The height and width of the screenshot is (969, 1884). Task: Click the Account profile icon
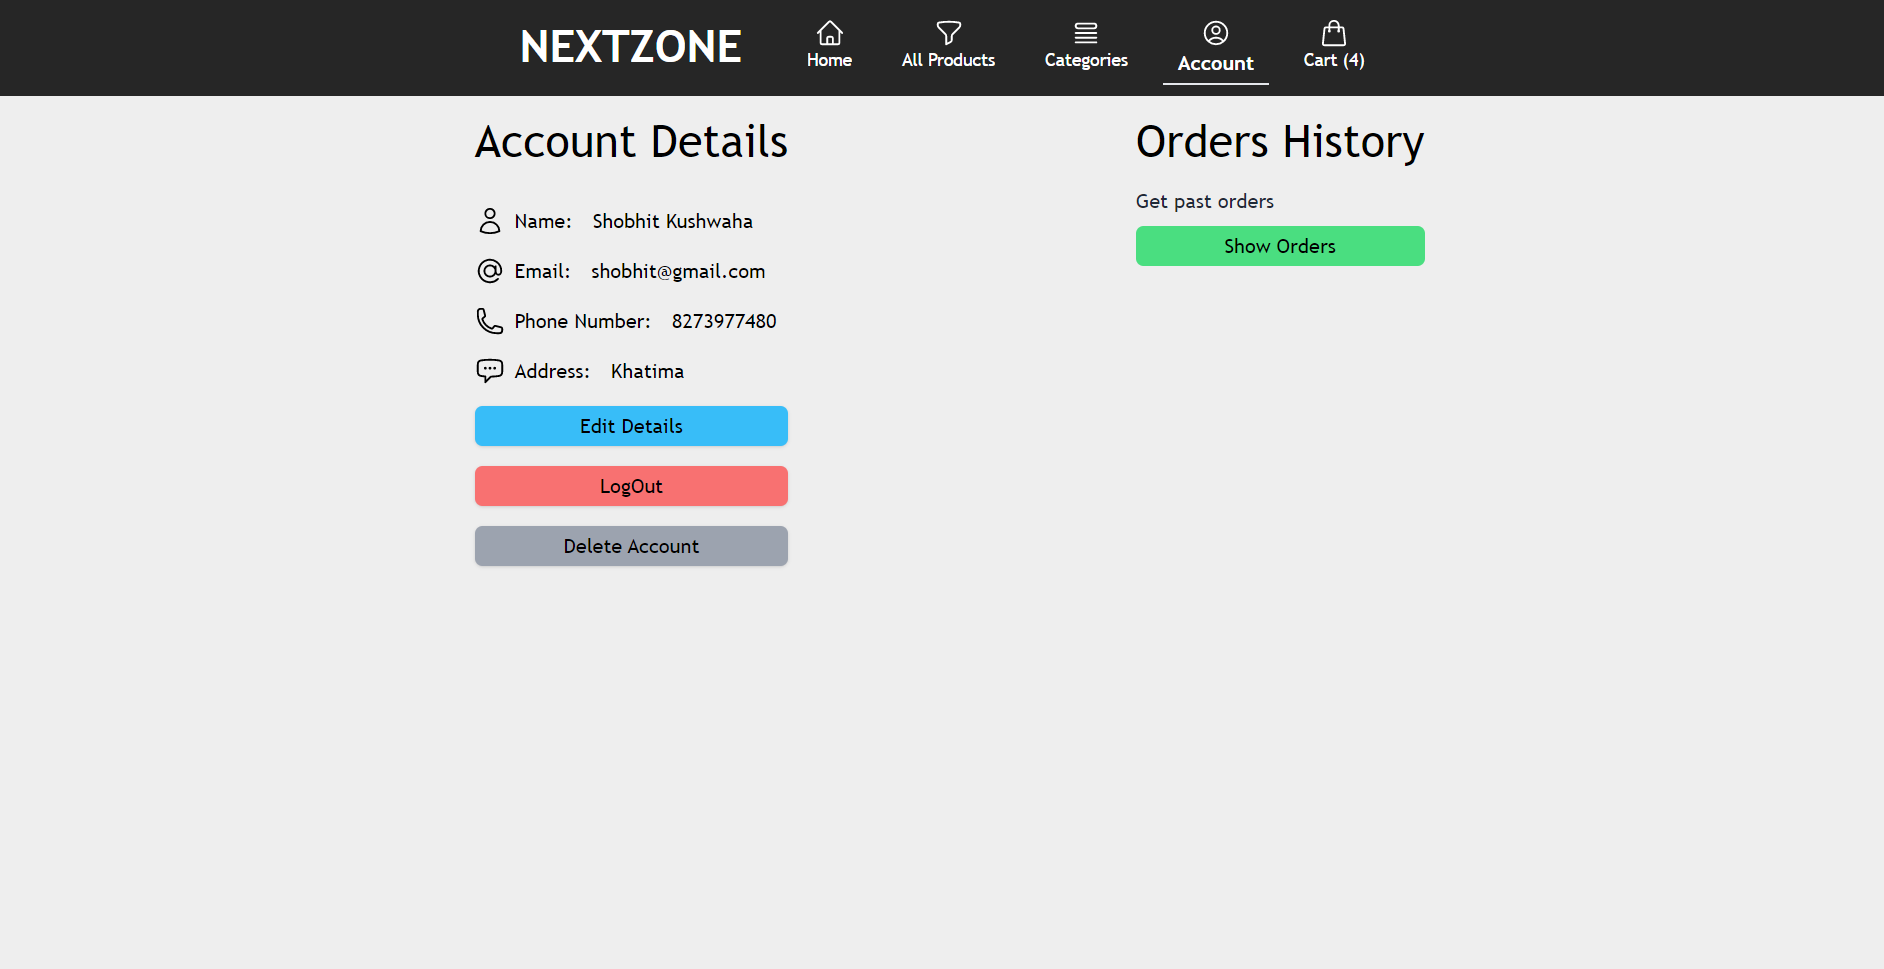click(x=1215, y=32)
